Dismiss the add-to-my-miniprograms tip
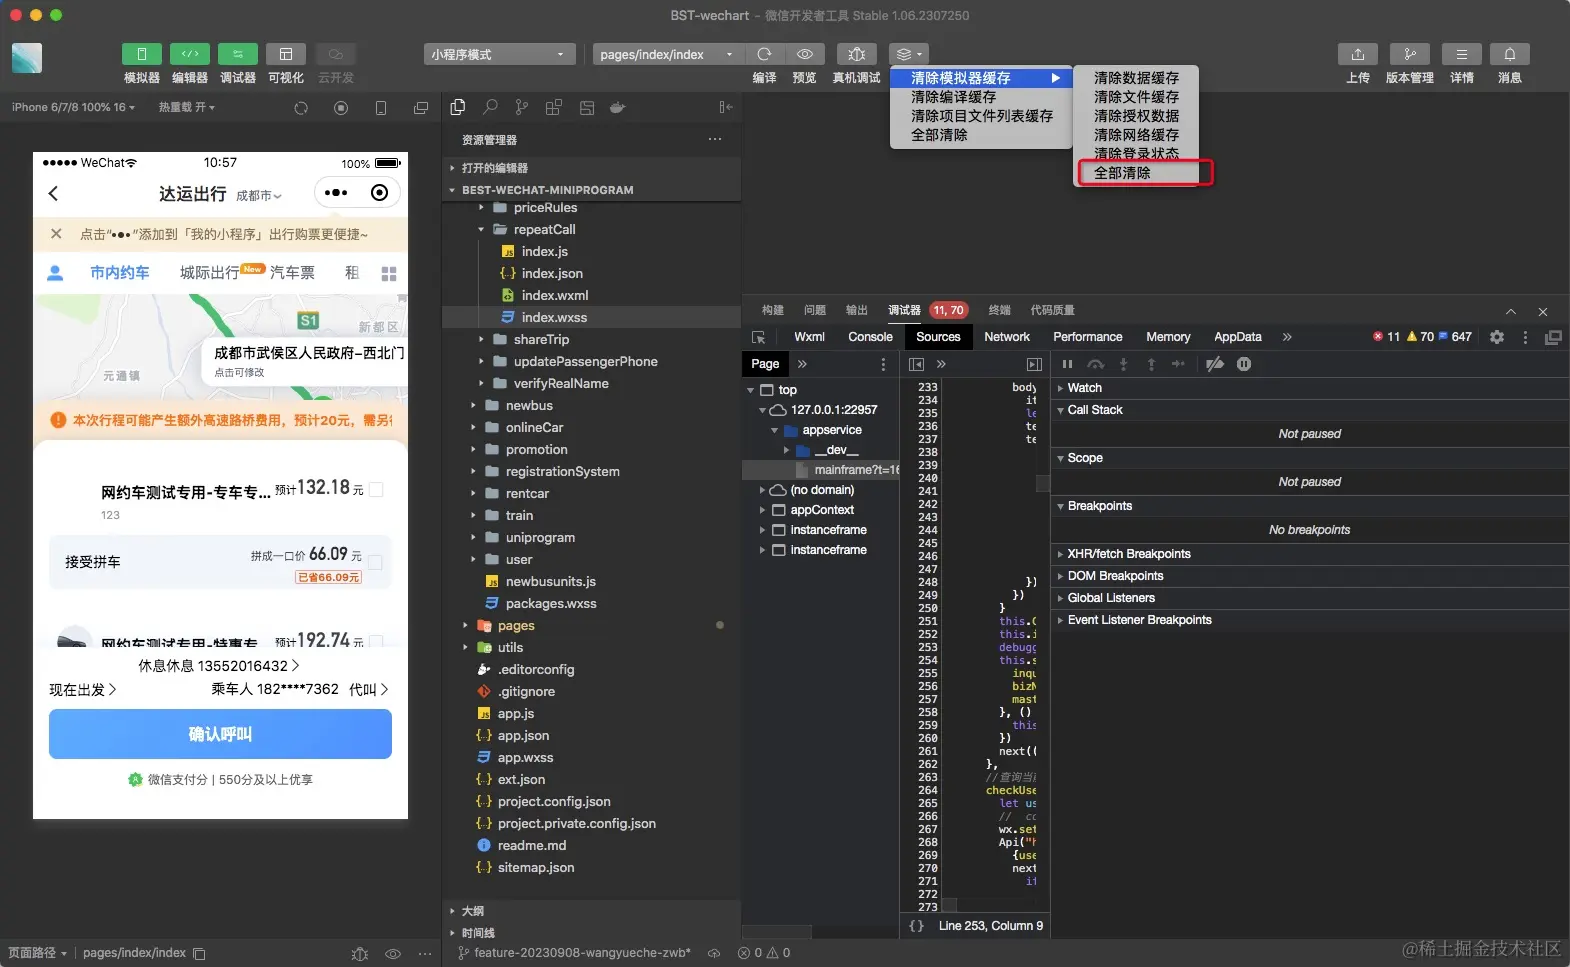The width and height of the screenshot is (1570, 967). (56, 234)
